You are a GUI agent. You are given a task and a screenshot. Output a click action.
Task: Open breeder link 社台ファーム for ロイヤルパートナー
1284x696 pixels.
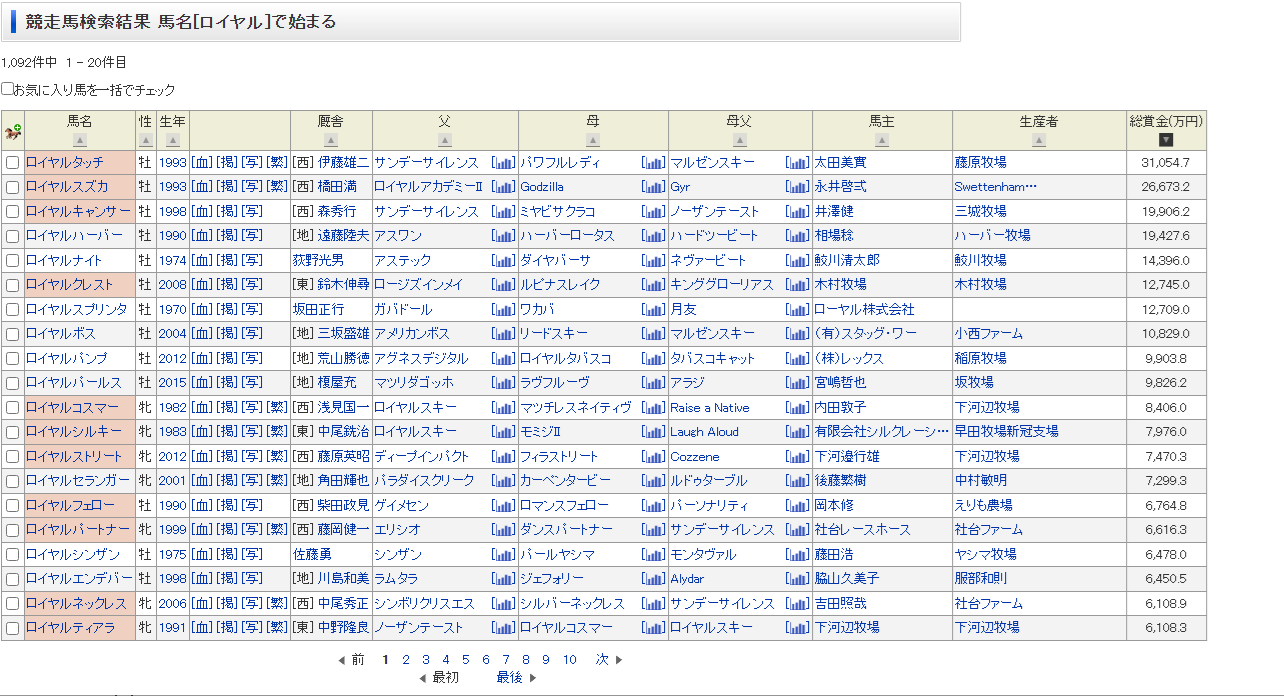(x=988, y=530)
